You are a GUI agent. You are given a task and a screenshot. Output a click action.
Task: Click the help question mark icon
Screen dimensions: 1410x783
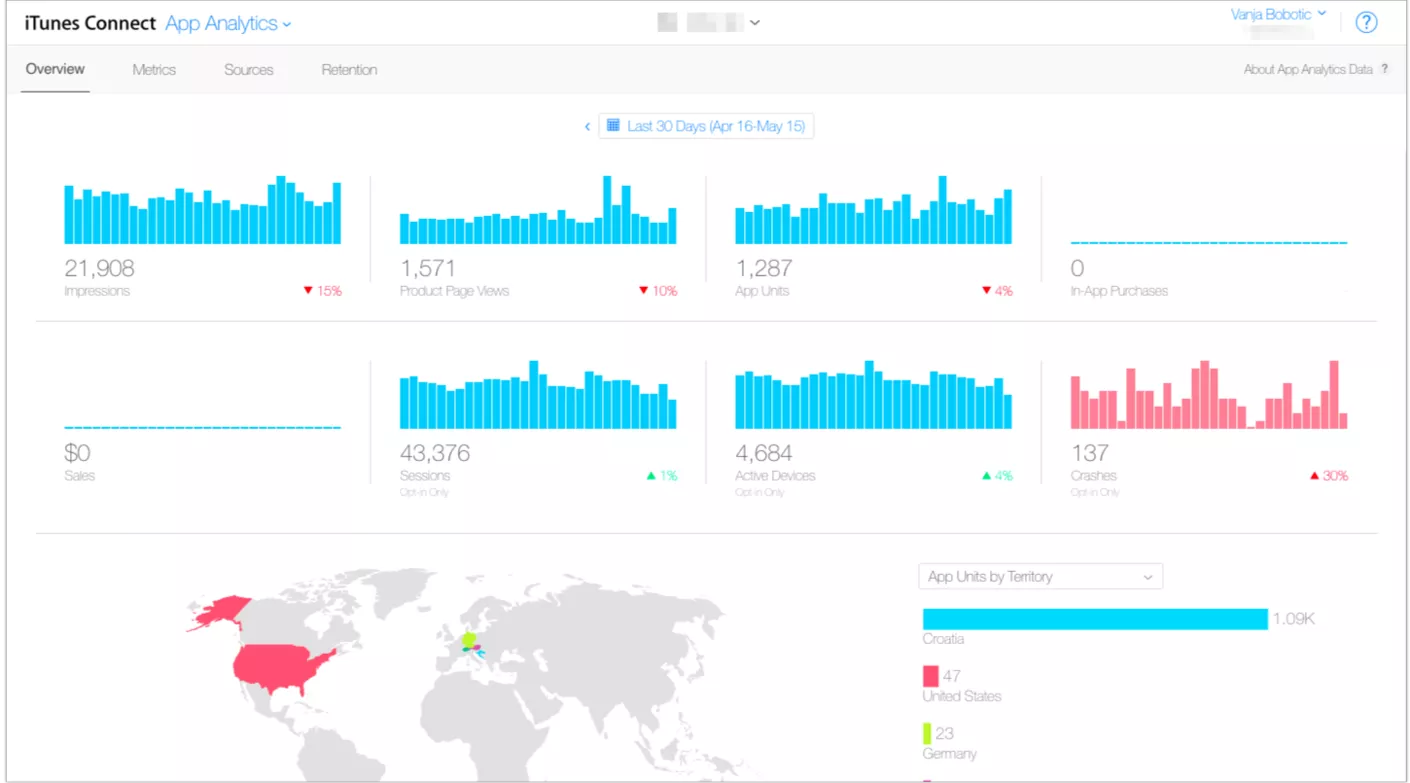coord(1366,23)
